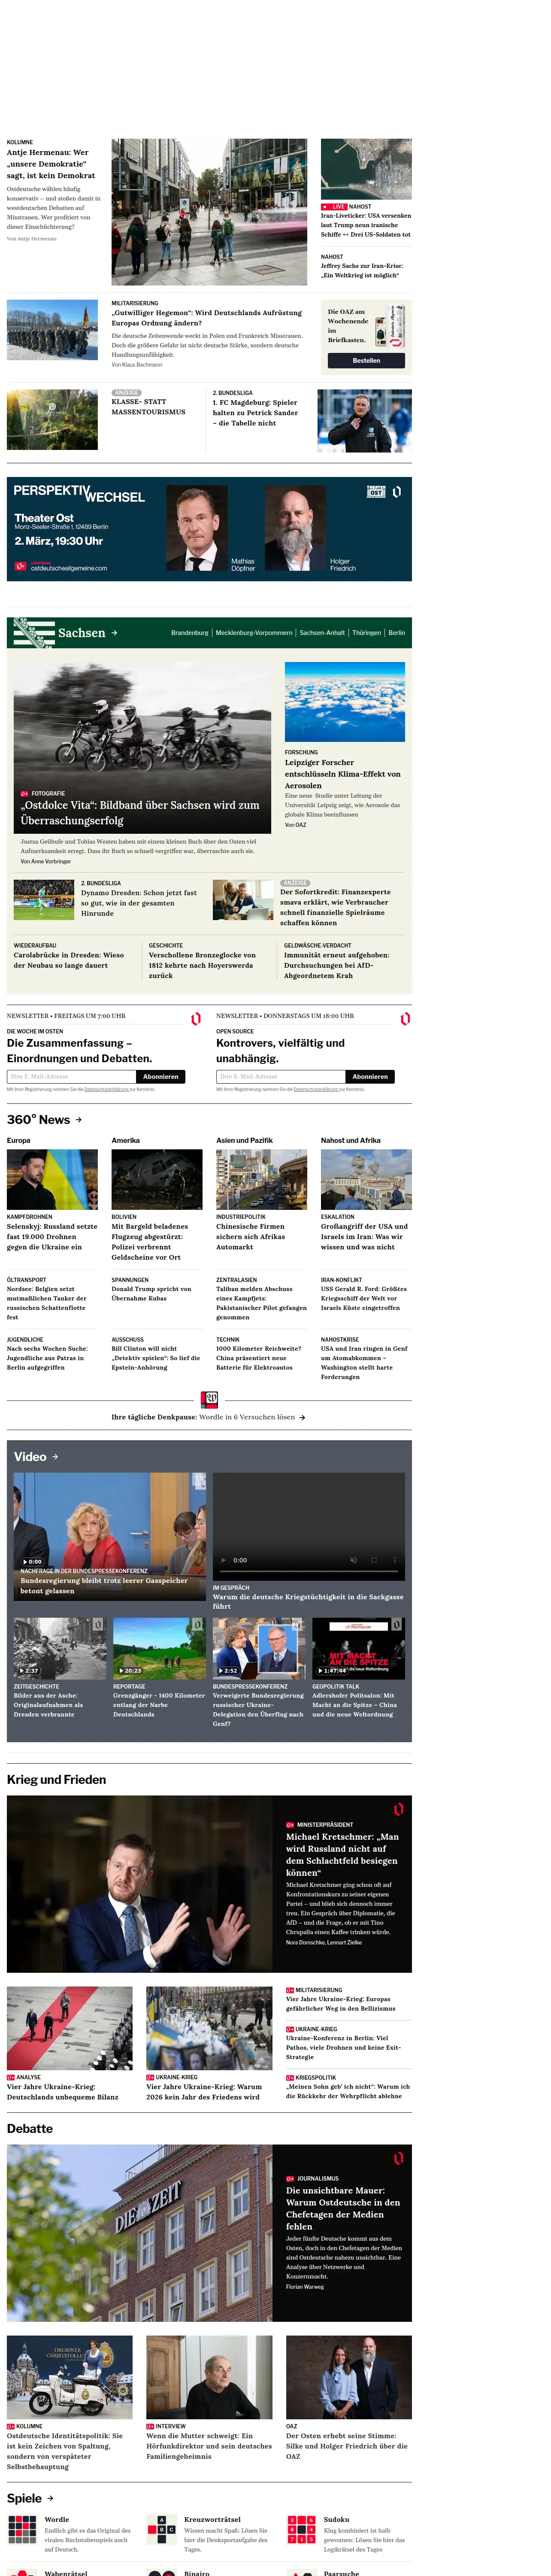
Task: Open 'Der Osten erhebt seine Stimme' OAZ article
Action: (347, 2445)
